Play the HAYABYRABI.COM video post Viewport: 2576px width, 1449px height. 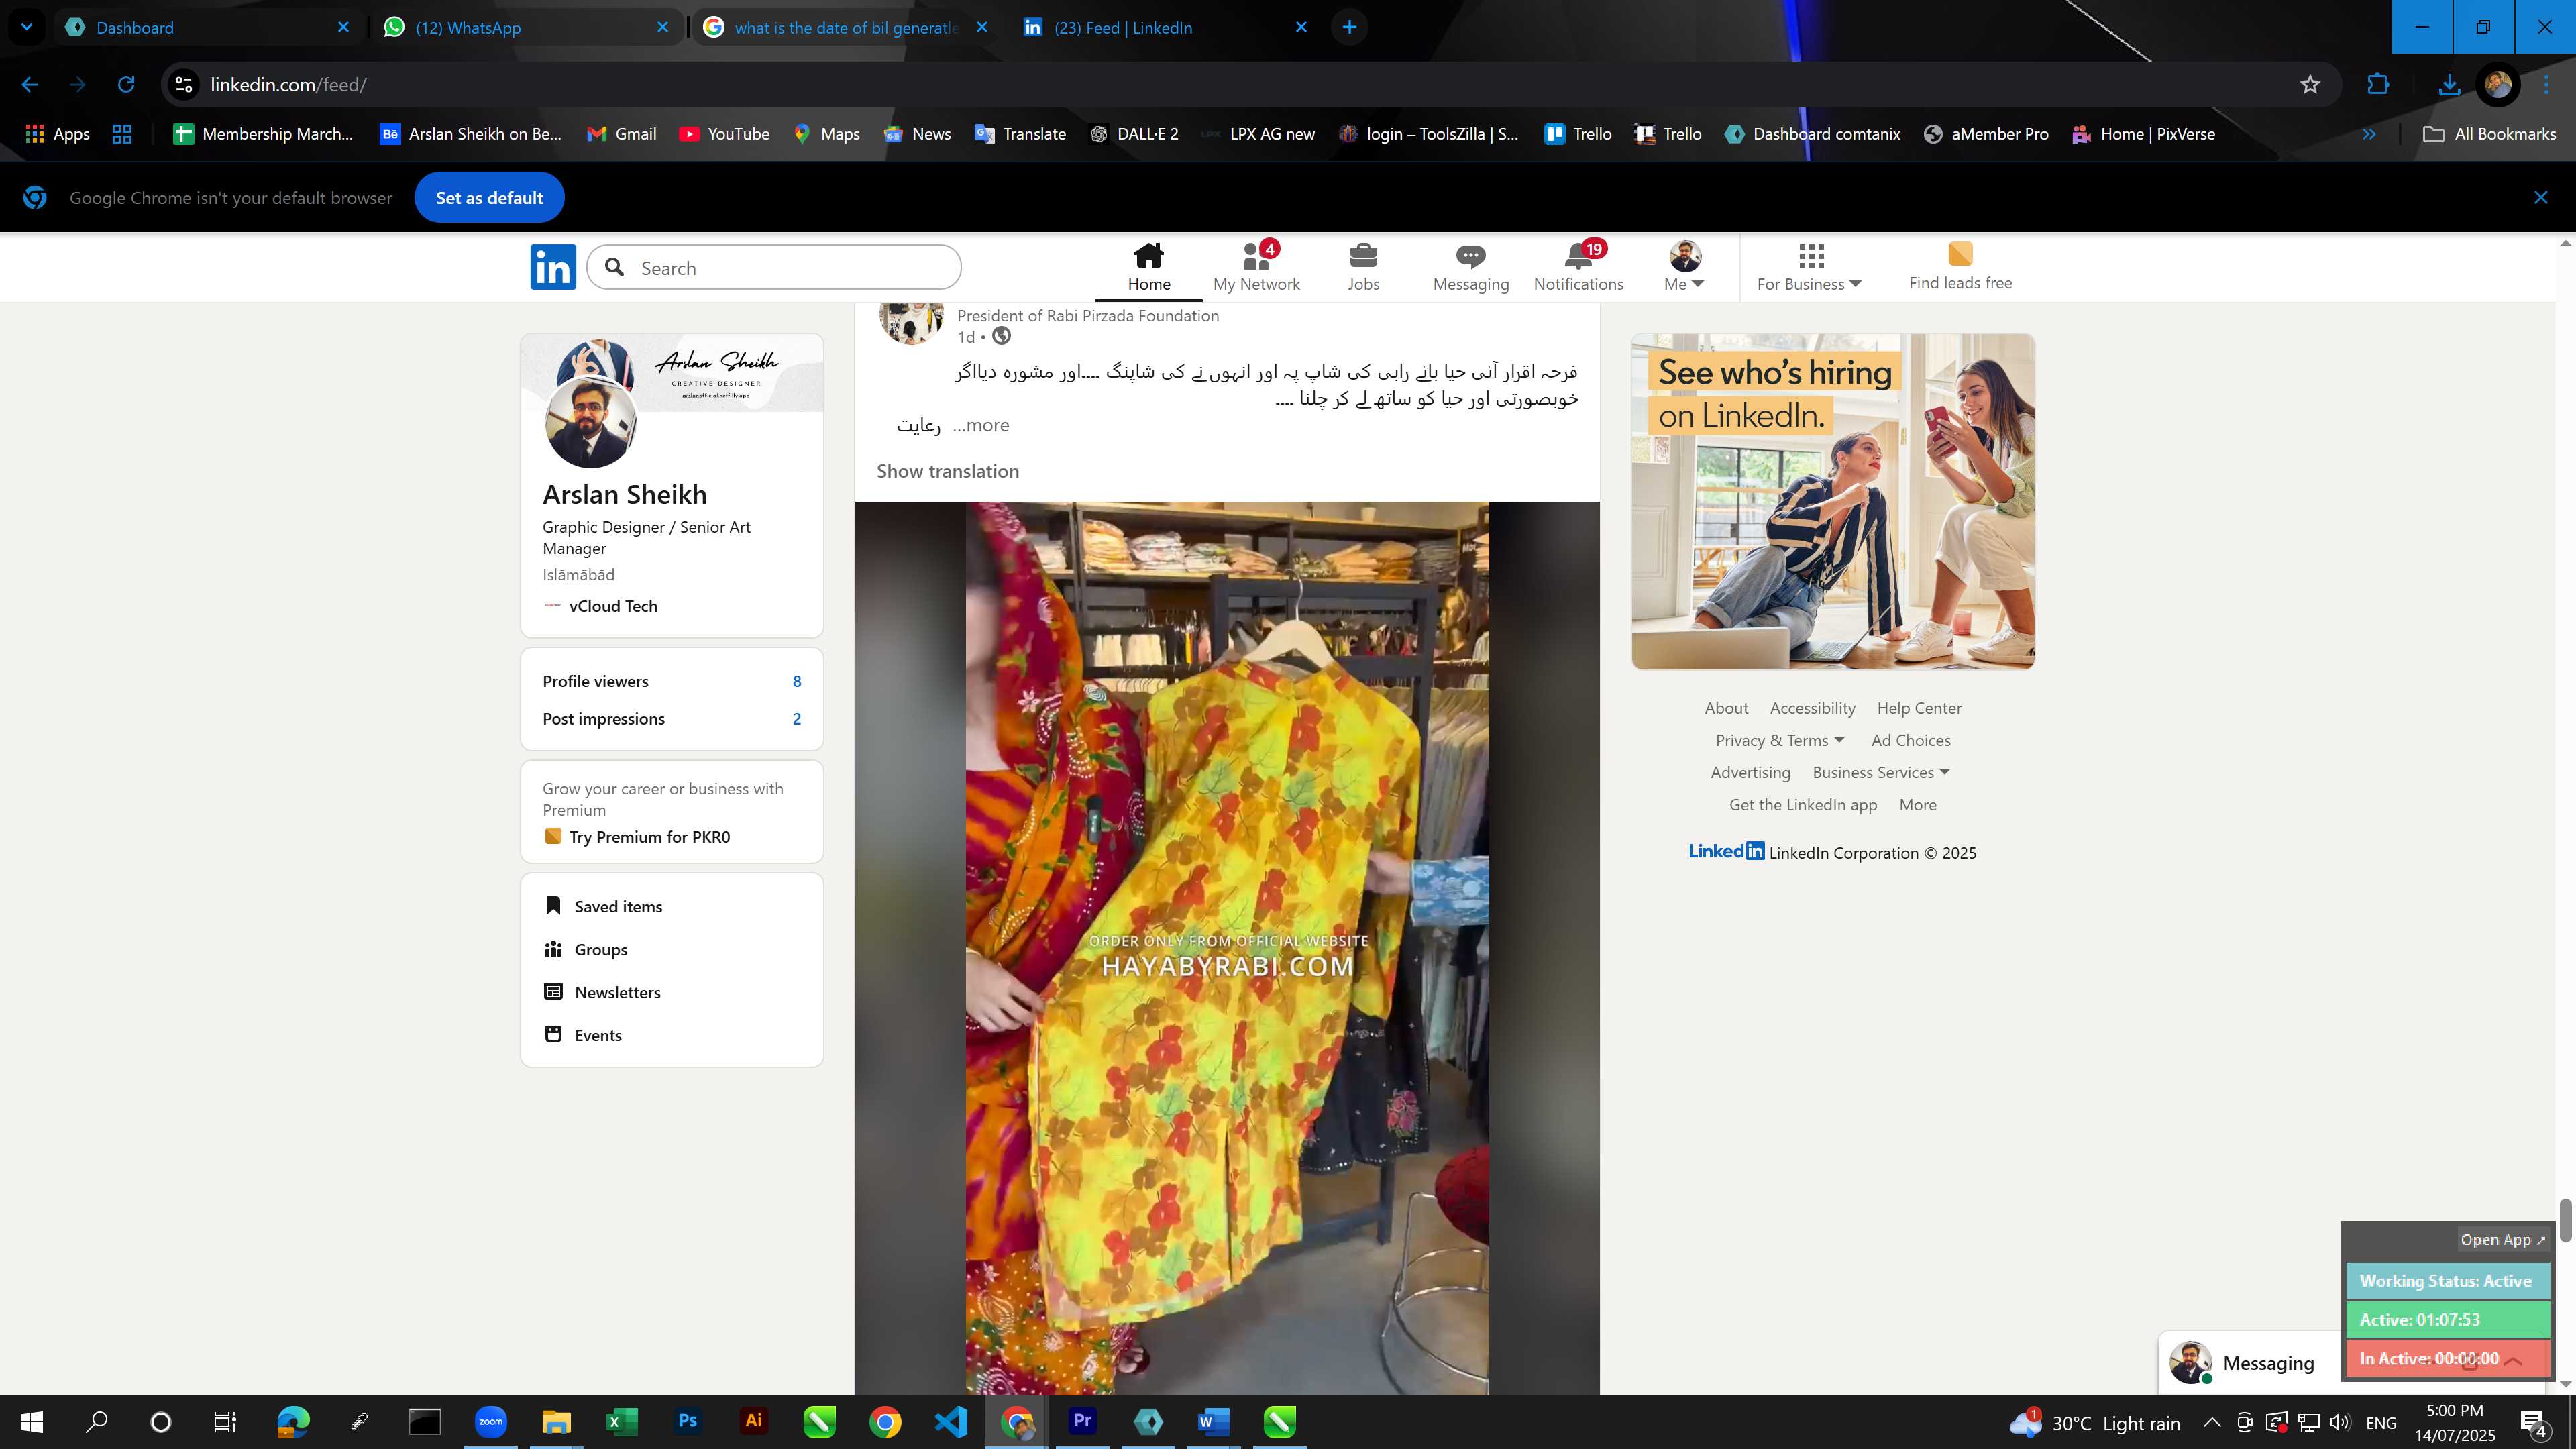click(1227, 948)
